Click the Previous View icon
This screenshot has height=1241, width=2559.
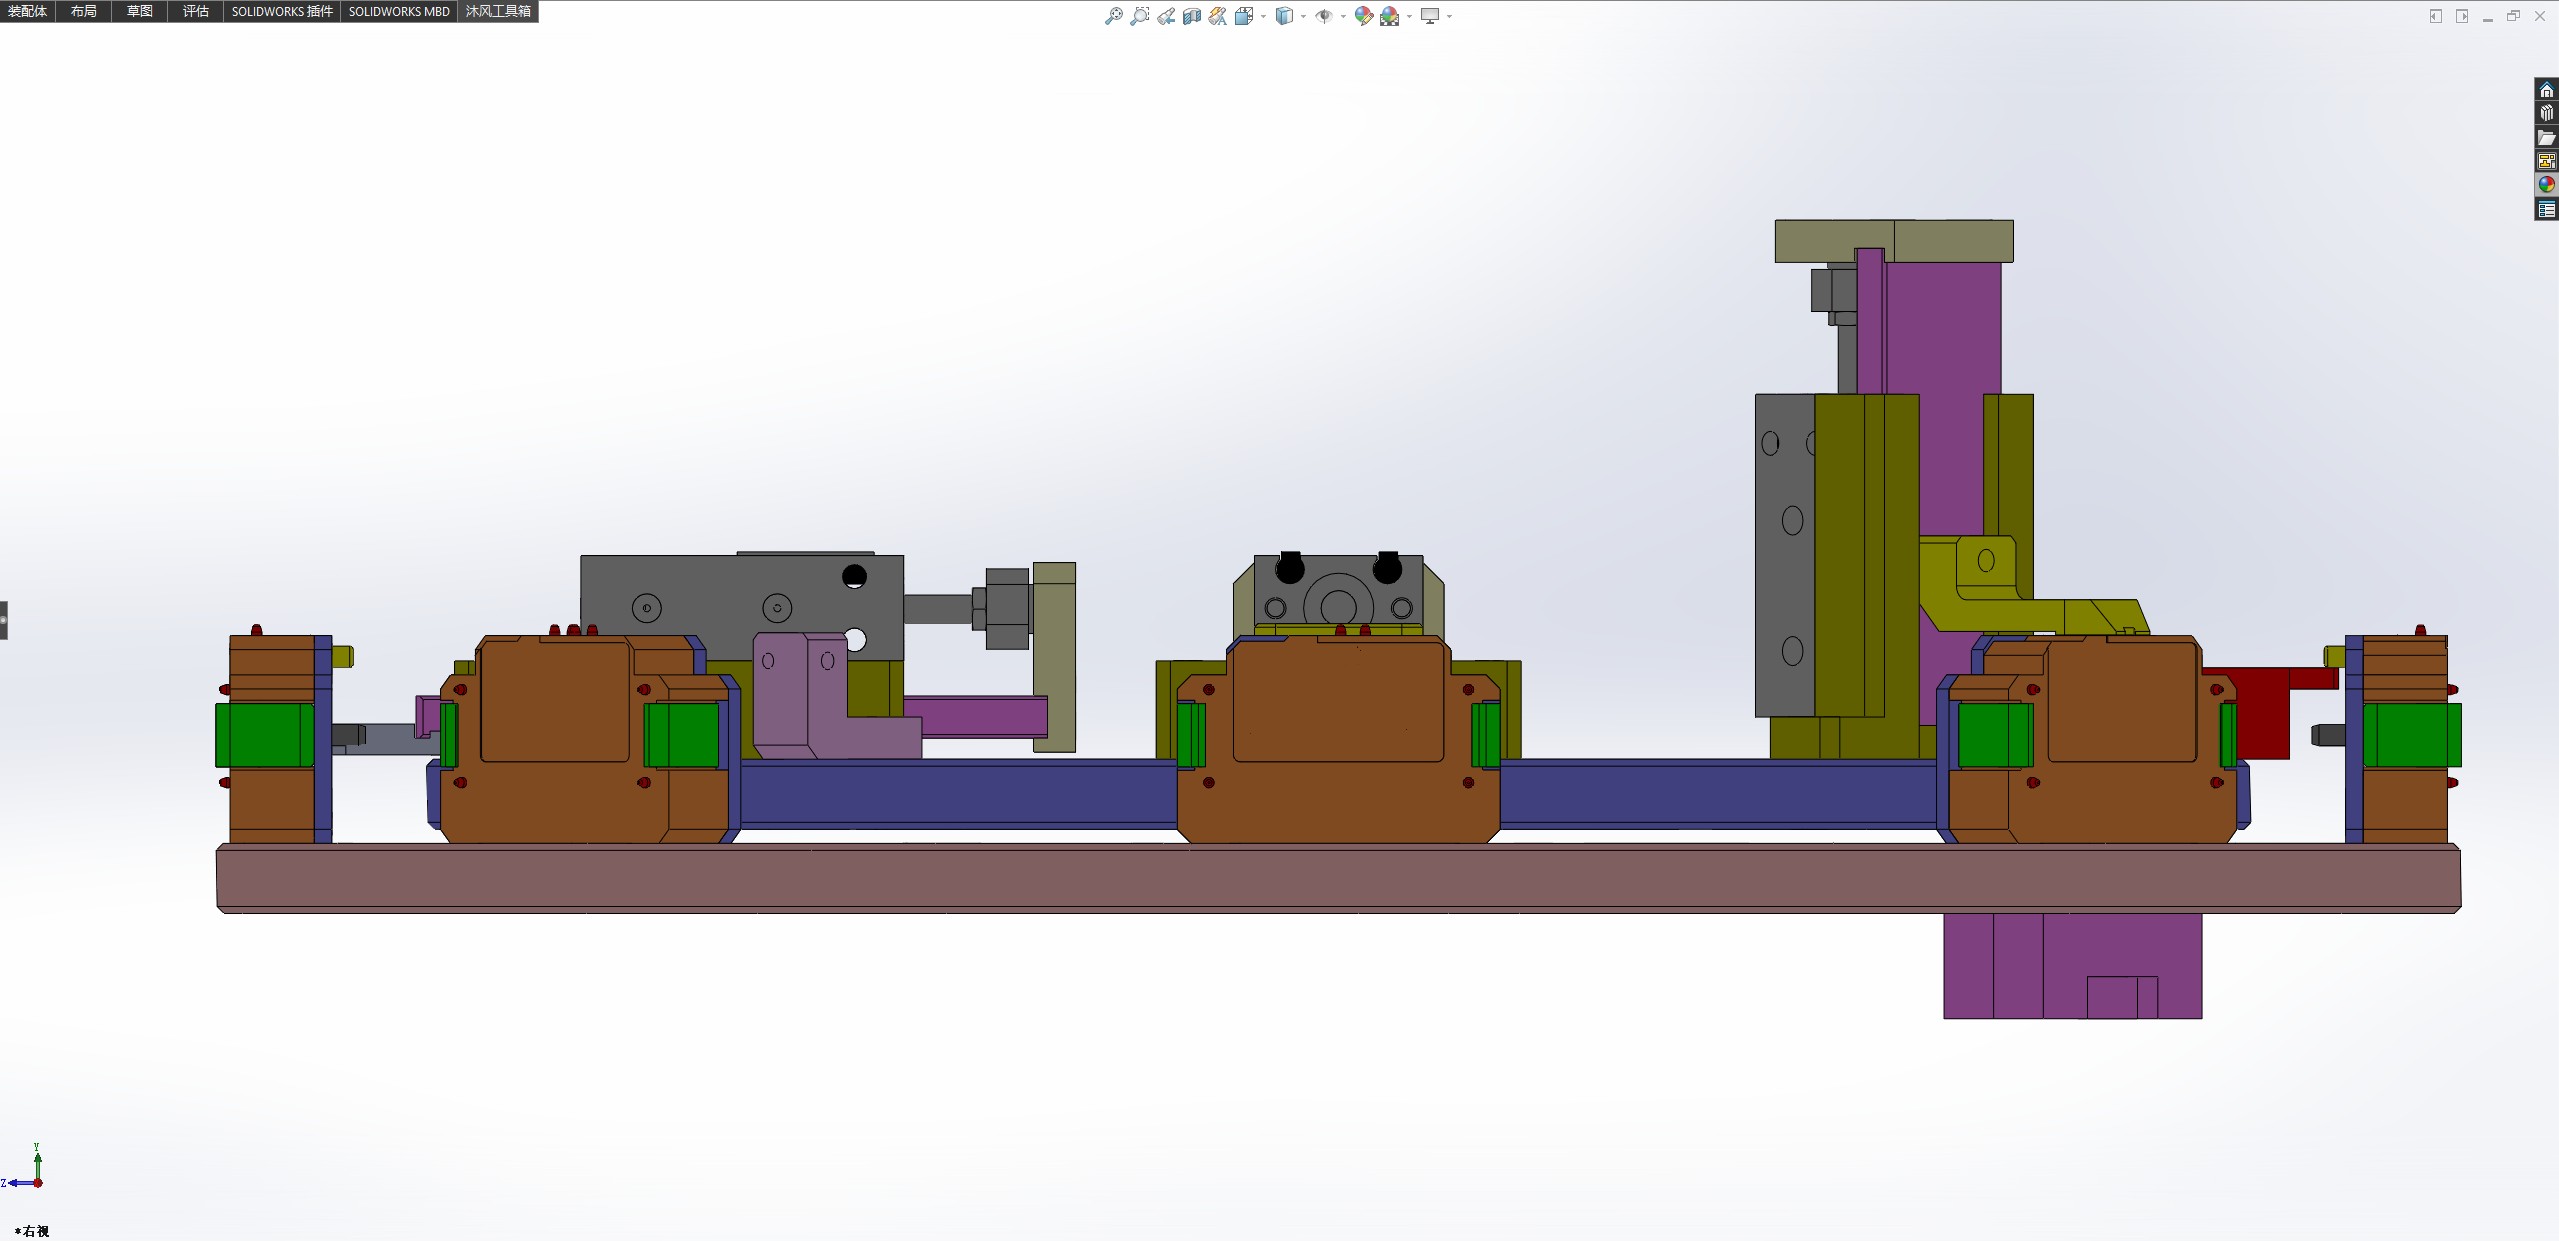click(1166, 16)
